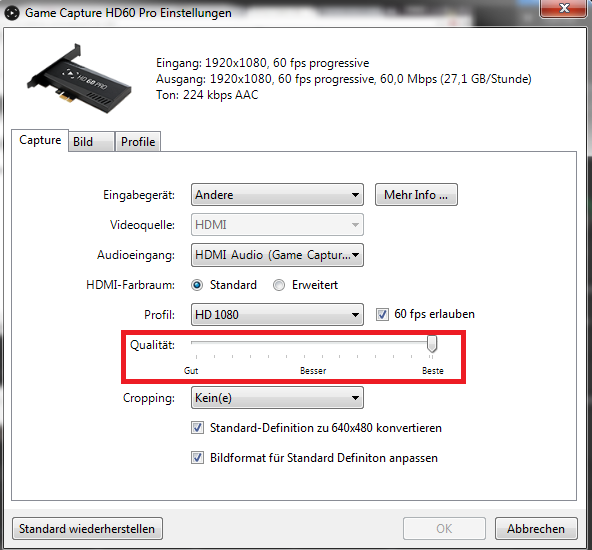
Task: Expand the Profil dropdown set to HD 1080
Action: pos(277,314)
